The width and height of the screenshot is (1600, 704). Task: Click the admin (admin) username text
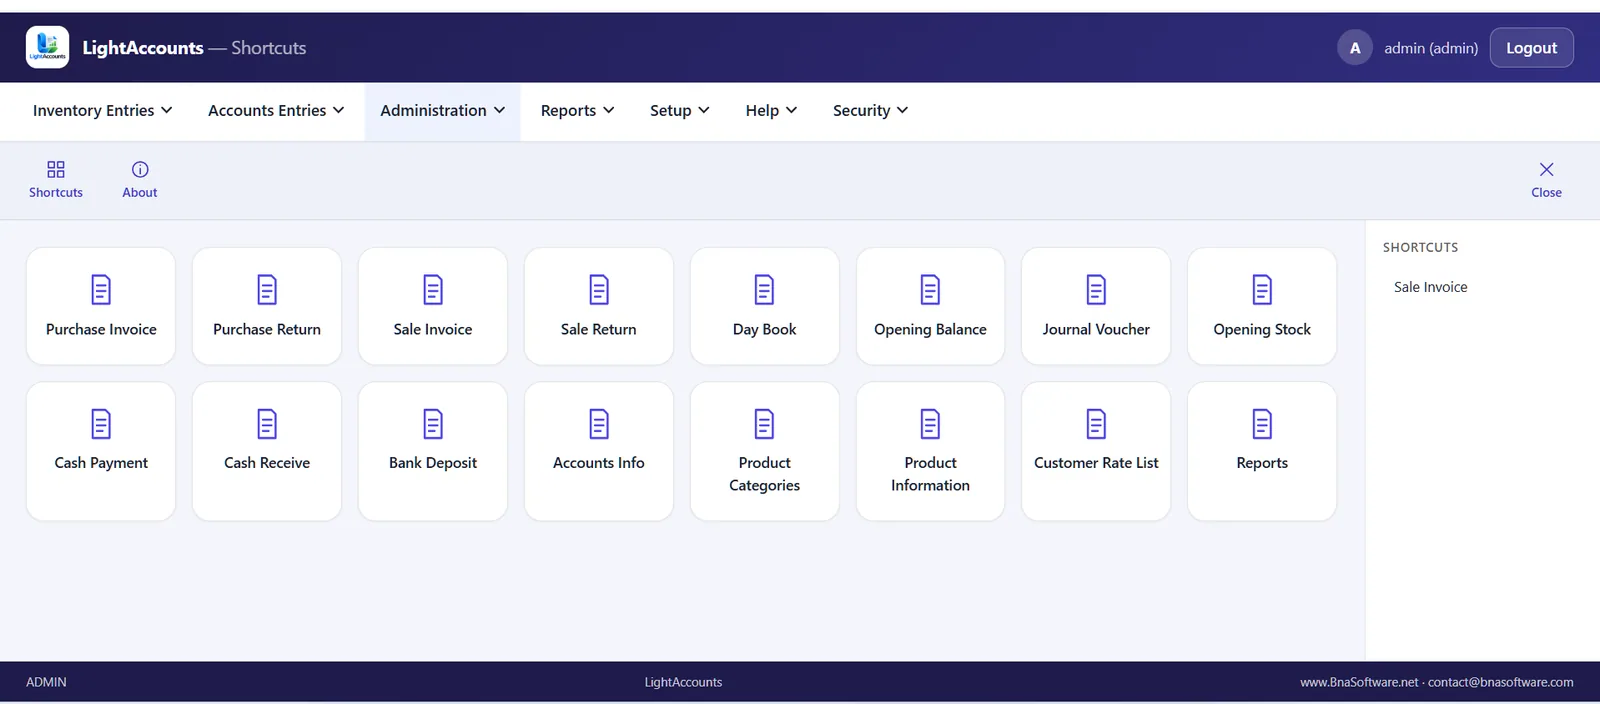1431,48
